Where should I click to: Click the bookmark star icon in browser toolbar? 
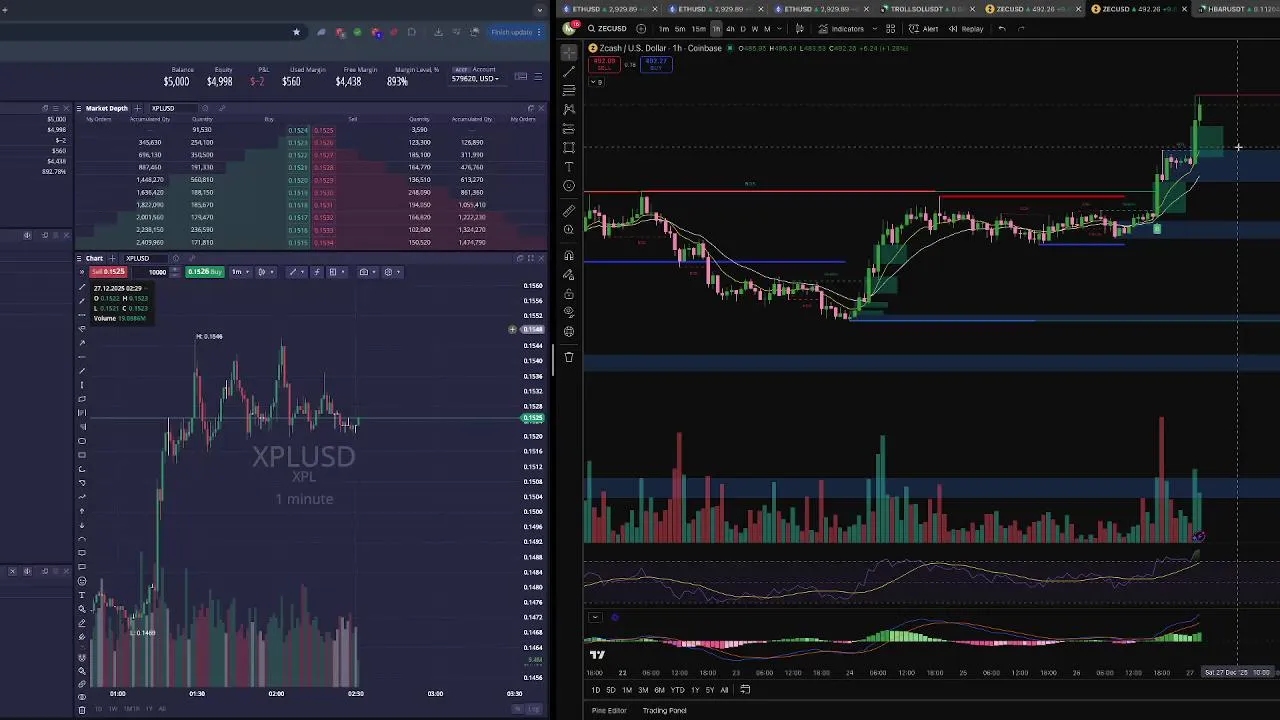[296, 32]
